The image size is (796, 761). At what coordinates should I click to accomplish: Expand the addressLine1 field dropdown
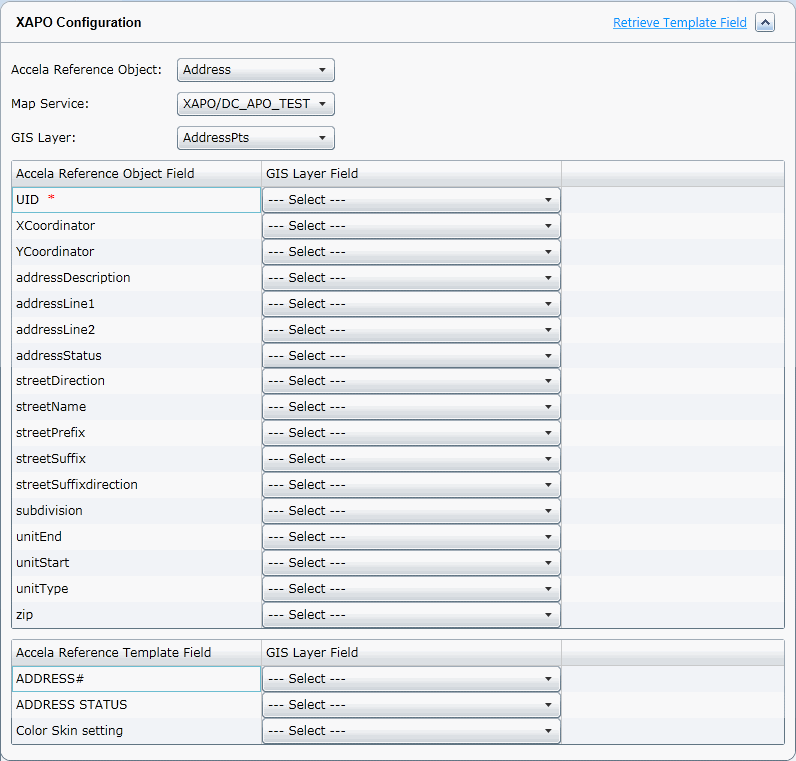coord(411,304)
